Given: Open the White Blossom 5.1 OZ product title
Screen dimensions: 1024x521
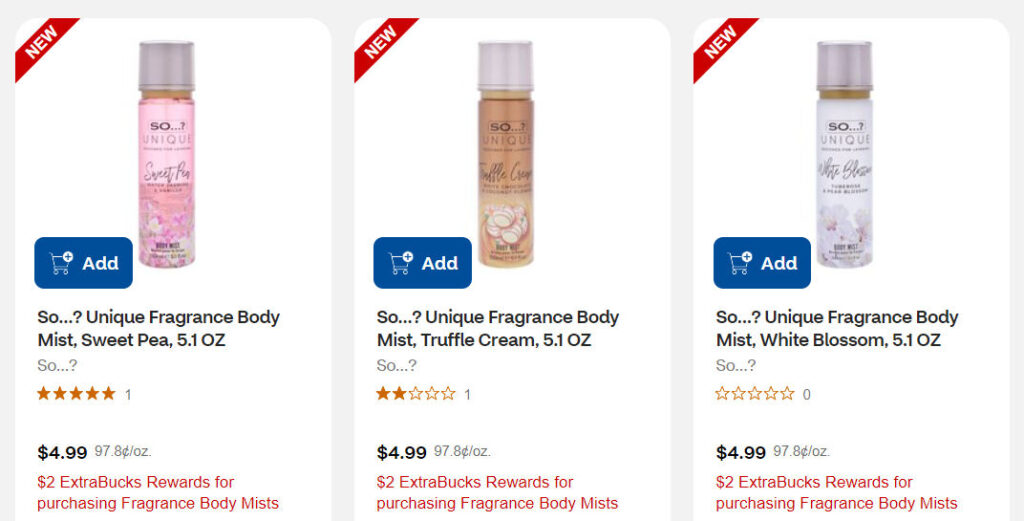Looking at the screenshot, I should point(836,329).
